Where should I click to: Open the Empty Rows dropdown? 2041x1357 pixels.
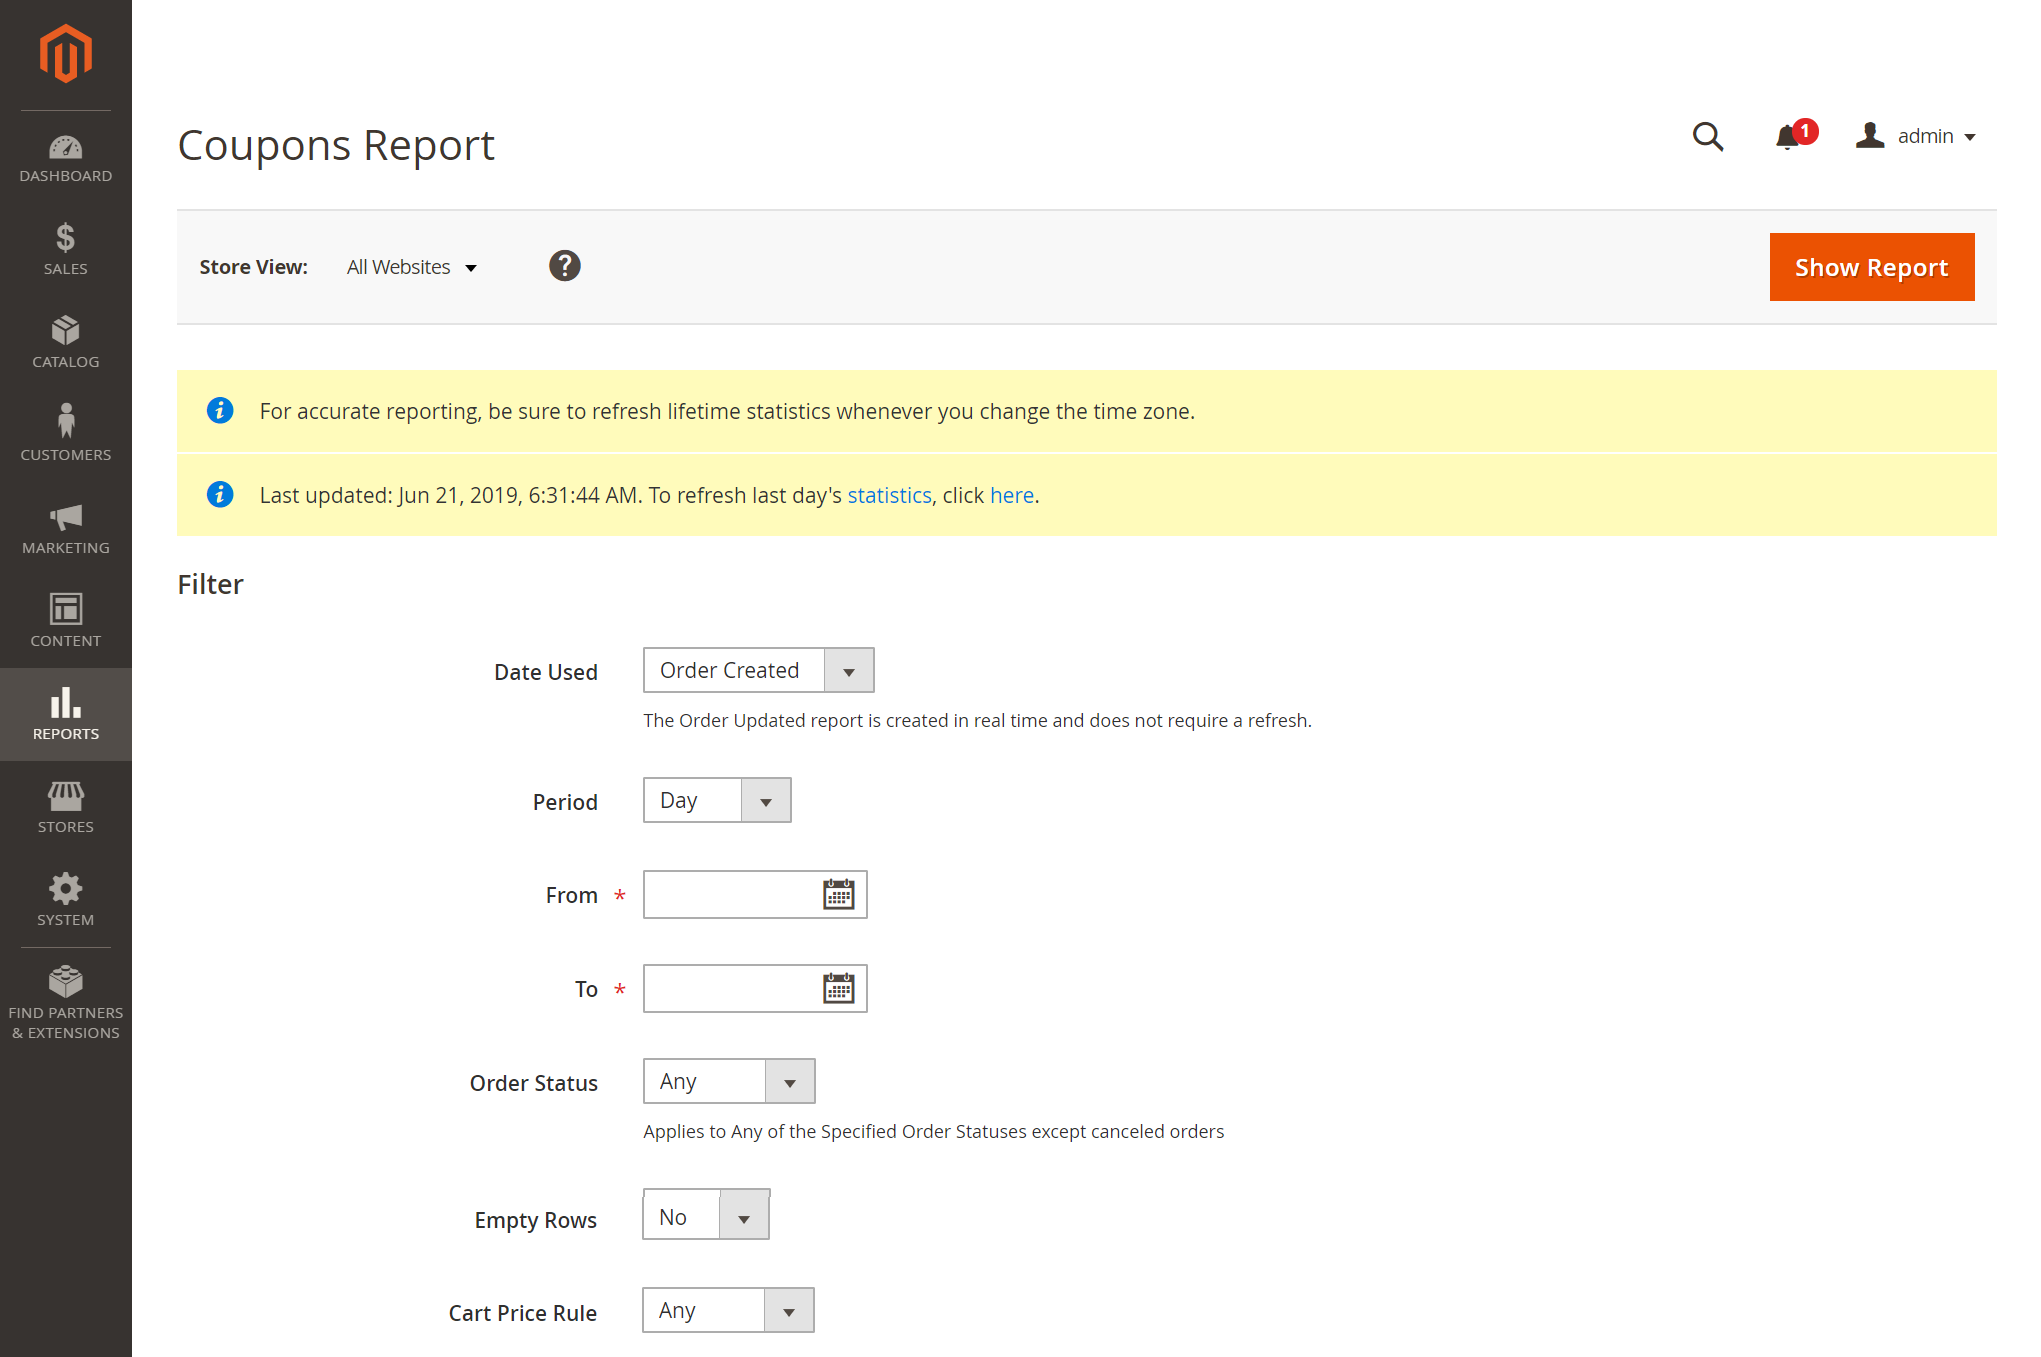coord(706,1214)
